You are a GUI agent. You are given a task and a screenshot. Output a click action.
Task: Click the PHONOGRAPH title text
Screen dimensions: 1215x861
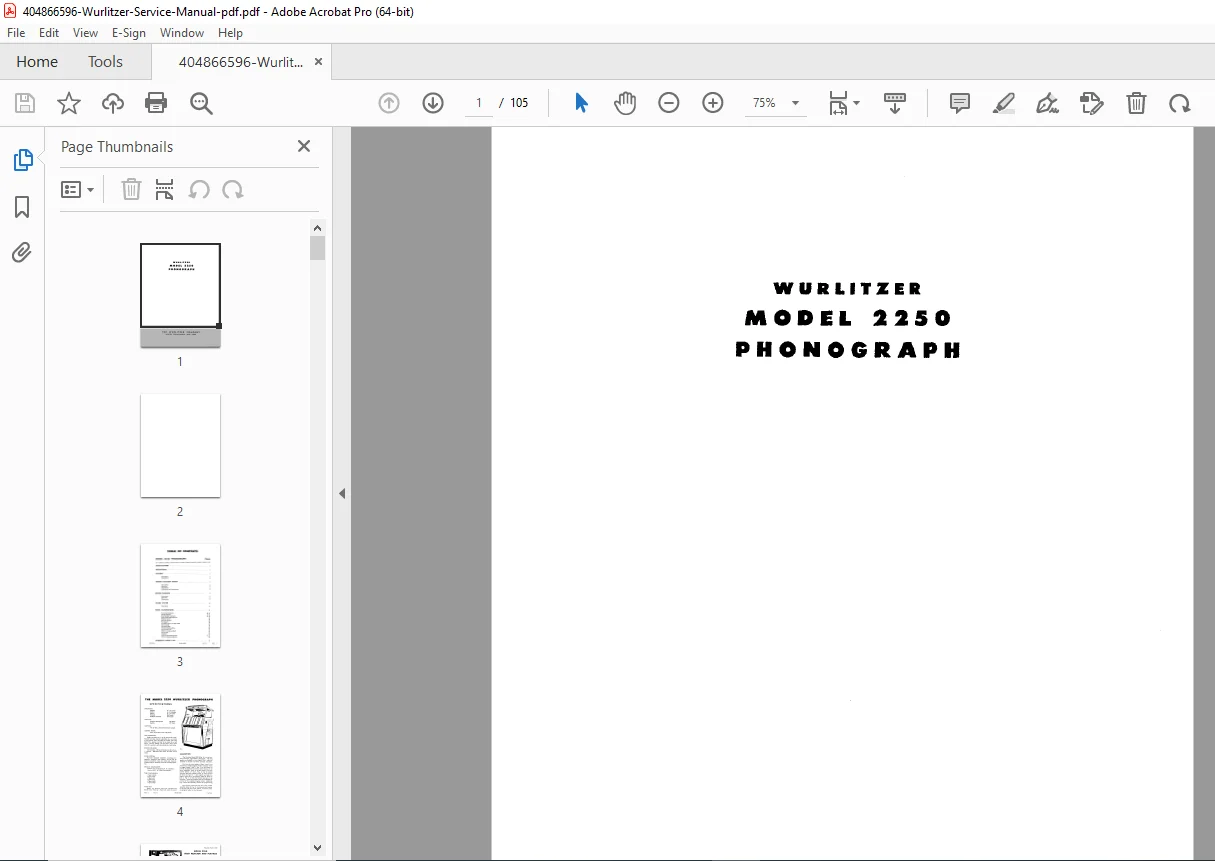848,350
